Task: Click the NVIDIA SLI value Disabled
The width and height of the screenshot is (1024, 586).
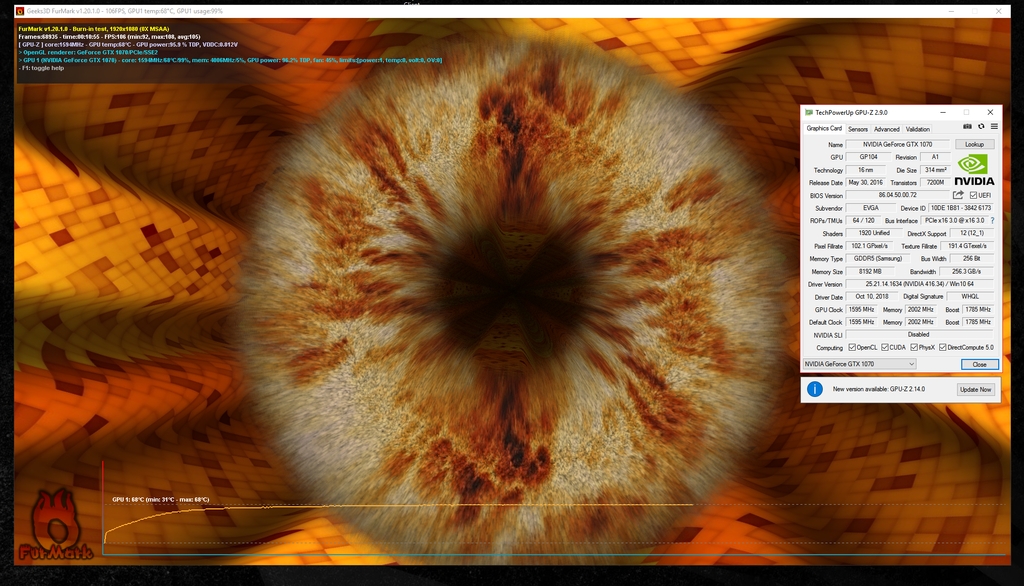Action: coord(920,335)
